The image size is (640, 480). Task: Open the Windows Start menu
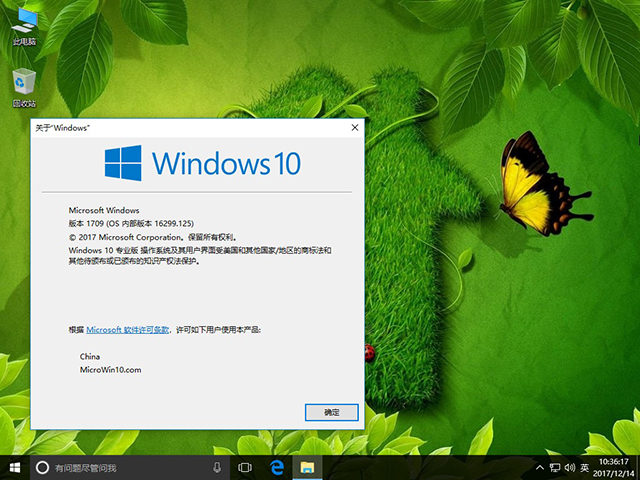tap(15, 468)
